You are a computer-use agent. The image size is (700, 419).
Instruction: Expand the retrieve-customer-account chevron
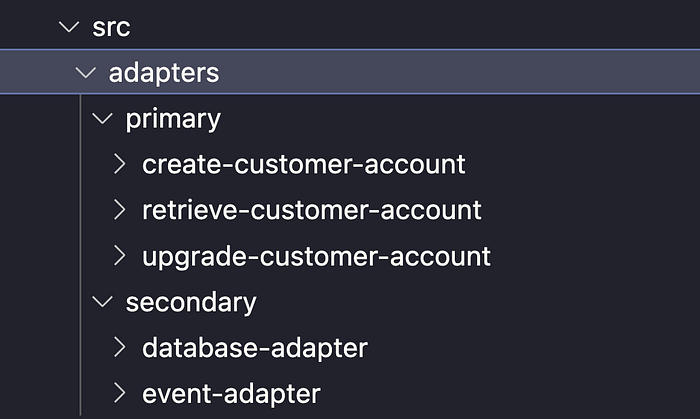click(119, 210)
